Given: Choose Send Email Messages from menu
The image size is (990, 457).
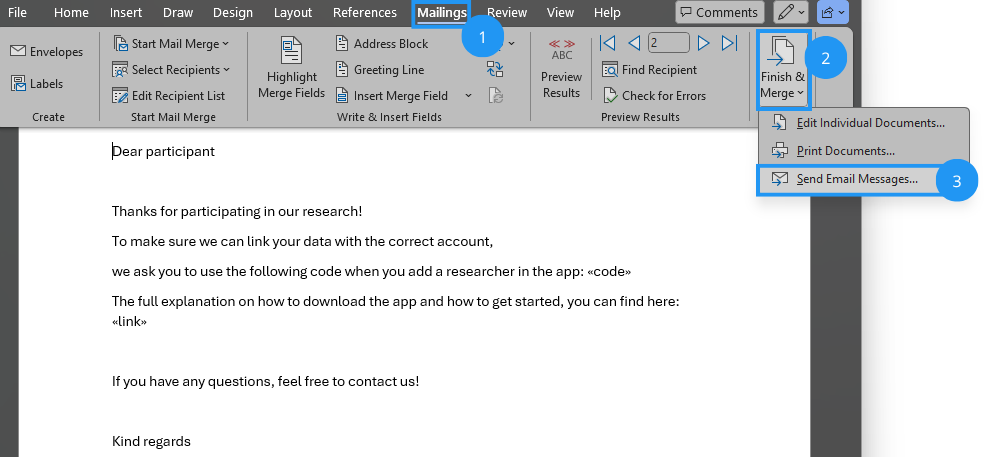Looking at the screenshot, I should click(847, 179).
